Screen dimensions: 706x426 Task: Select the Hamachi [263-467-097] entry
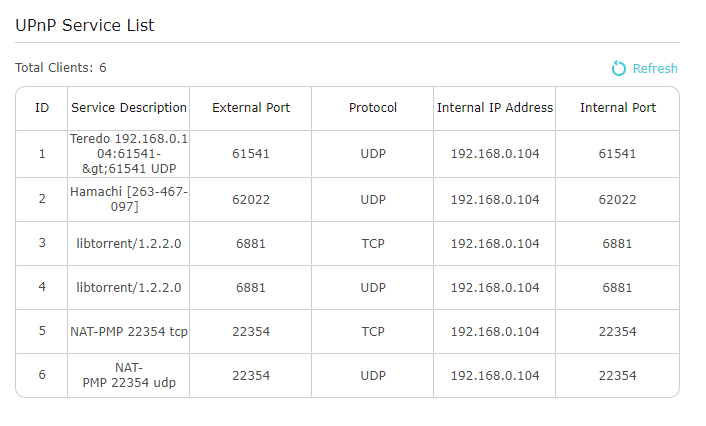pos(129,199)
